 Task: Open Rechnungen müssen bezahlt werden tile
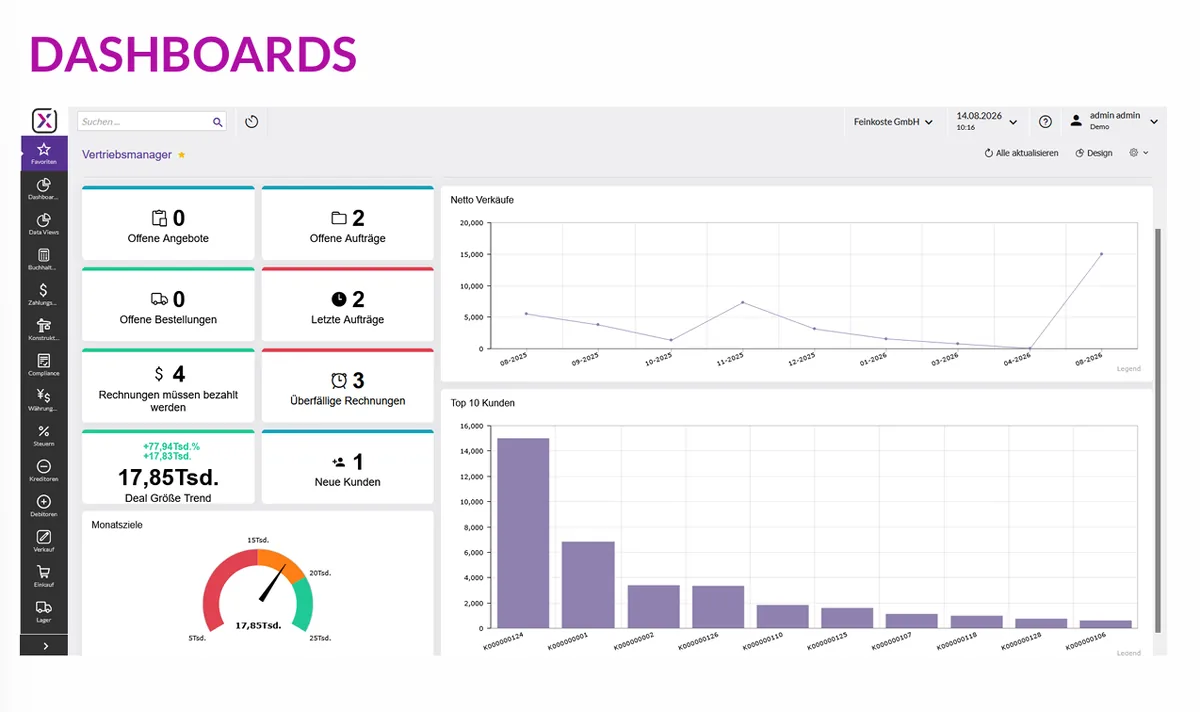pyautogui.click(x=168, y=387)
